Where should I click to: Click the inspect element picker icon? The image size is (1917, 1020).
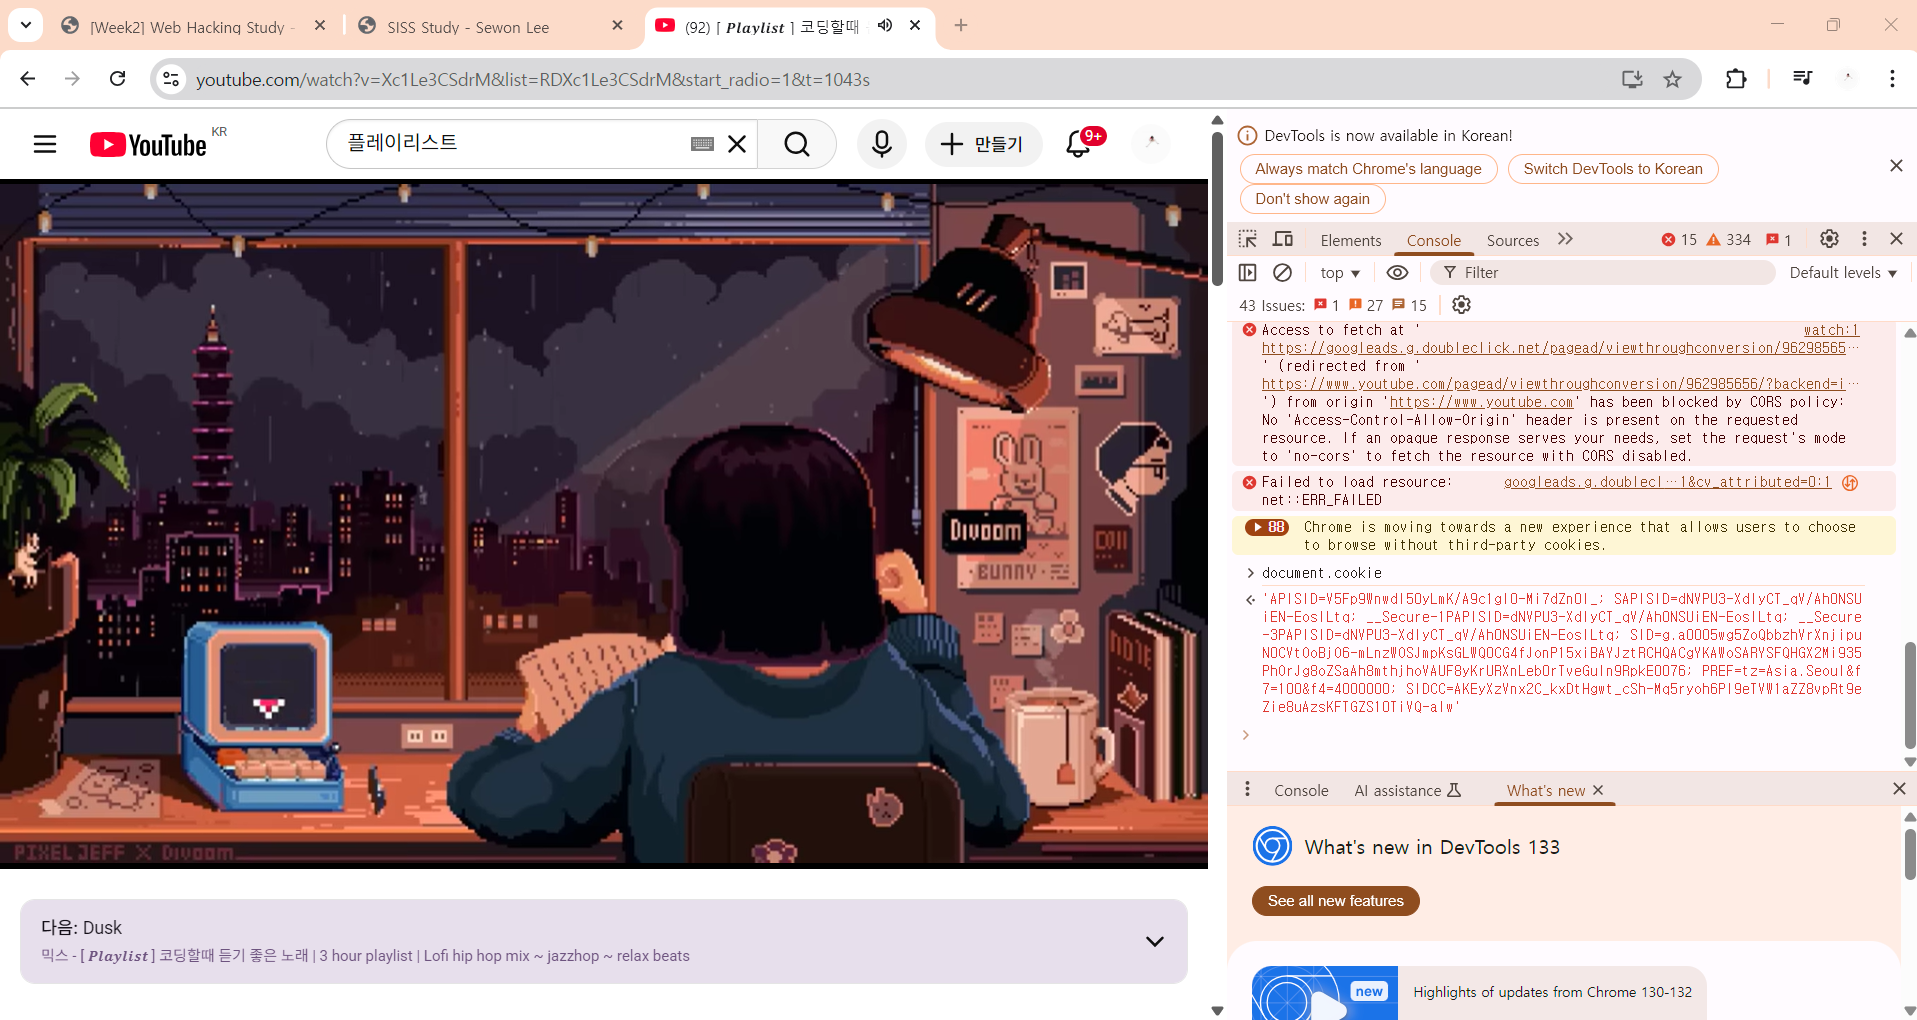point(1247,239)
